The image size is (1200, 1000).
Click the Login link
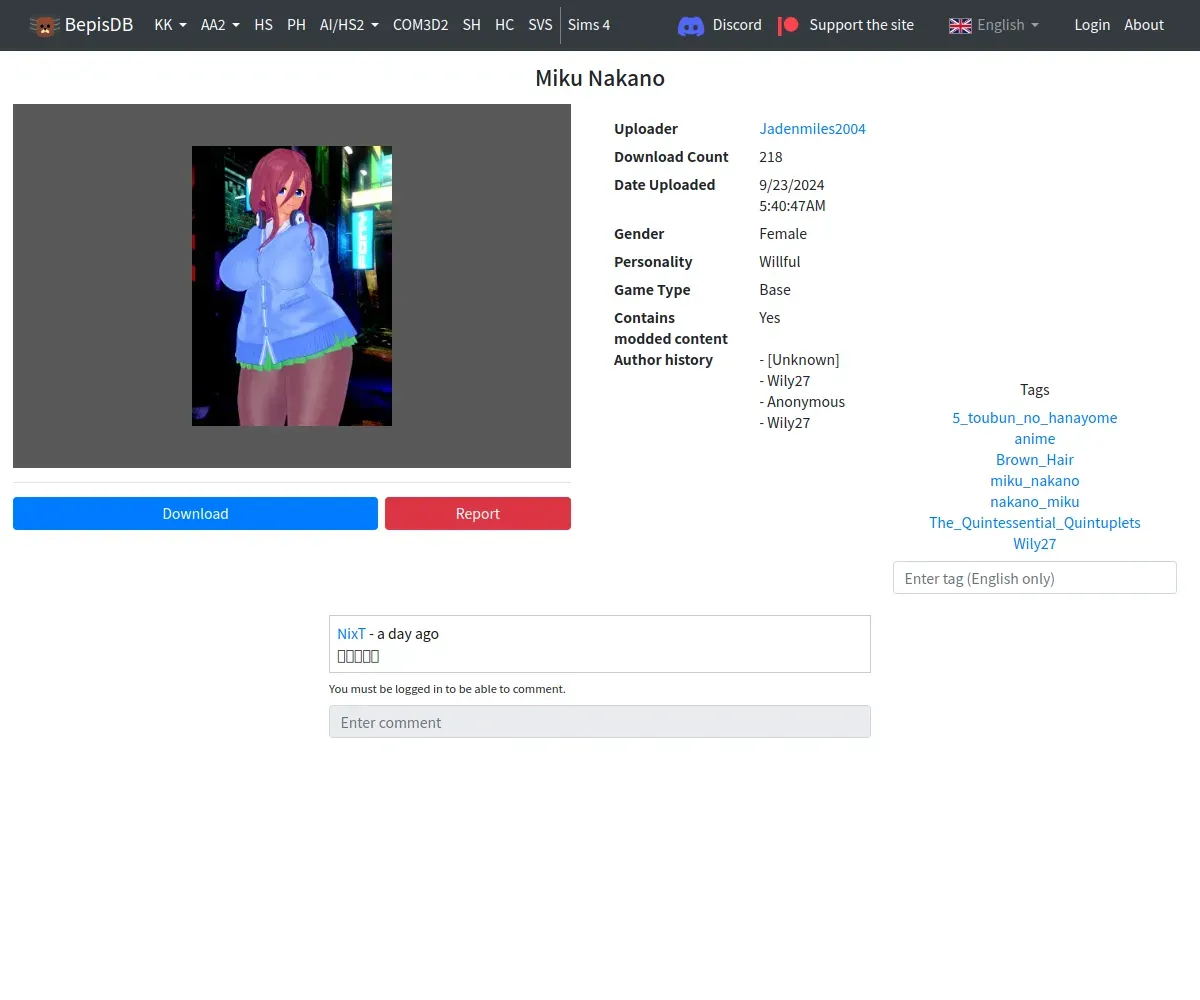coord(1092,25)
